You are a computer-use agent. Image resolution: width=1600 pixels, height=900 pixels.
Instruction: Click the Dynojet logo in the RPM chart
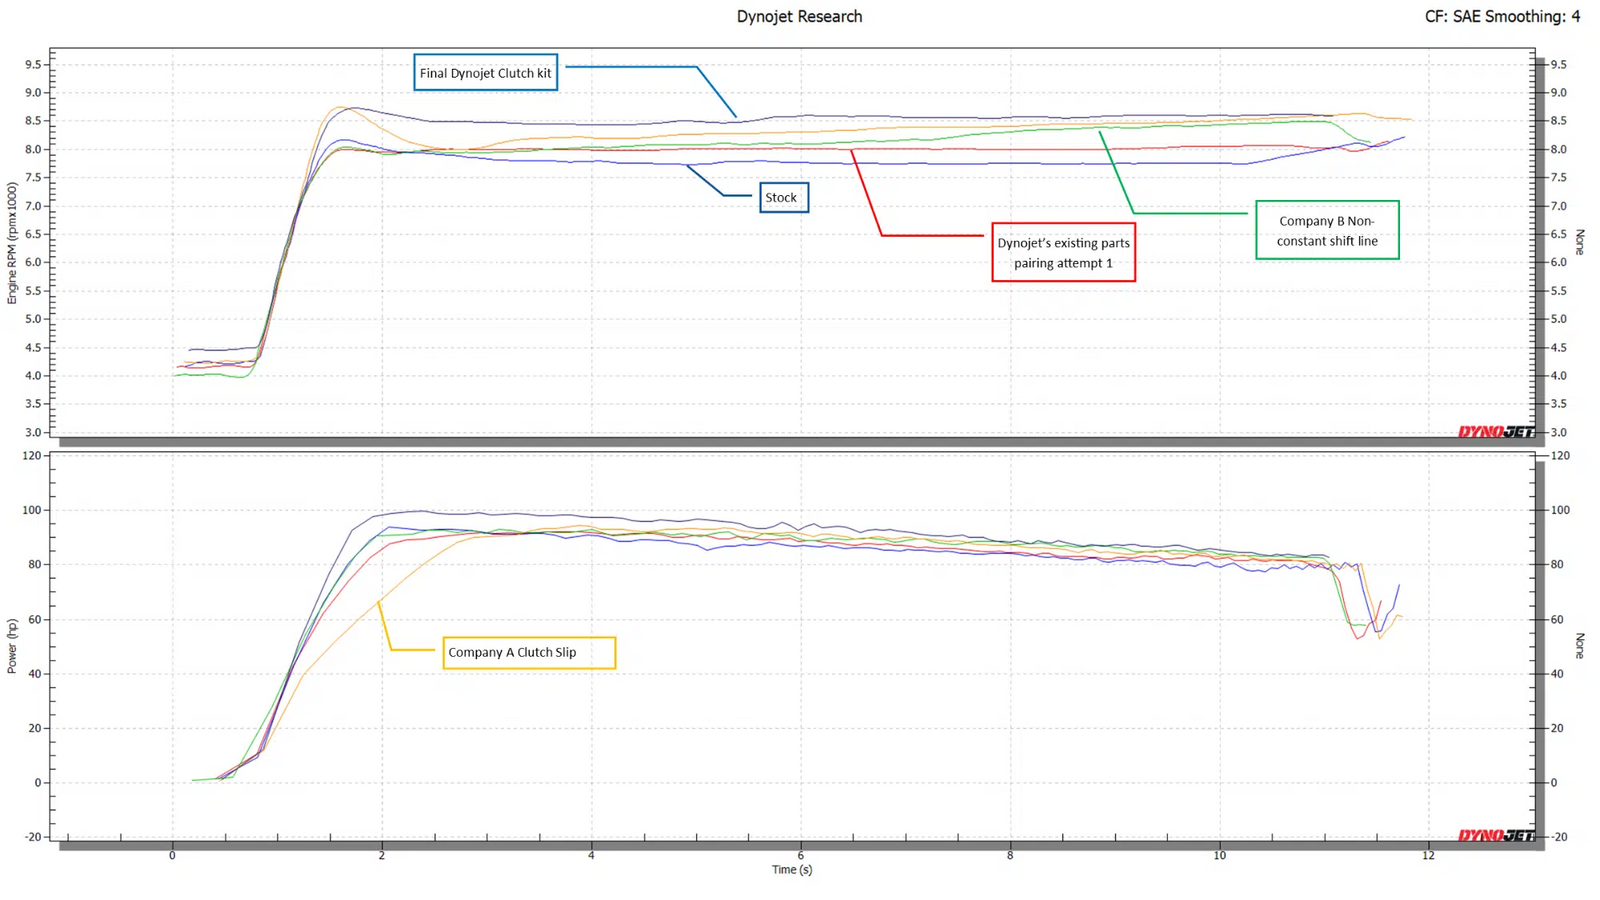coord(1495,432)
